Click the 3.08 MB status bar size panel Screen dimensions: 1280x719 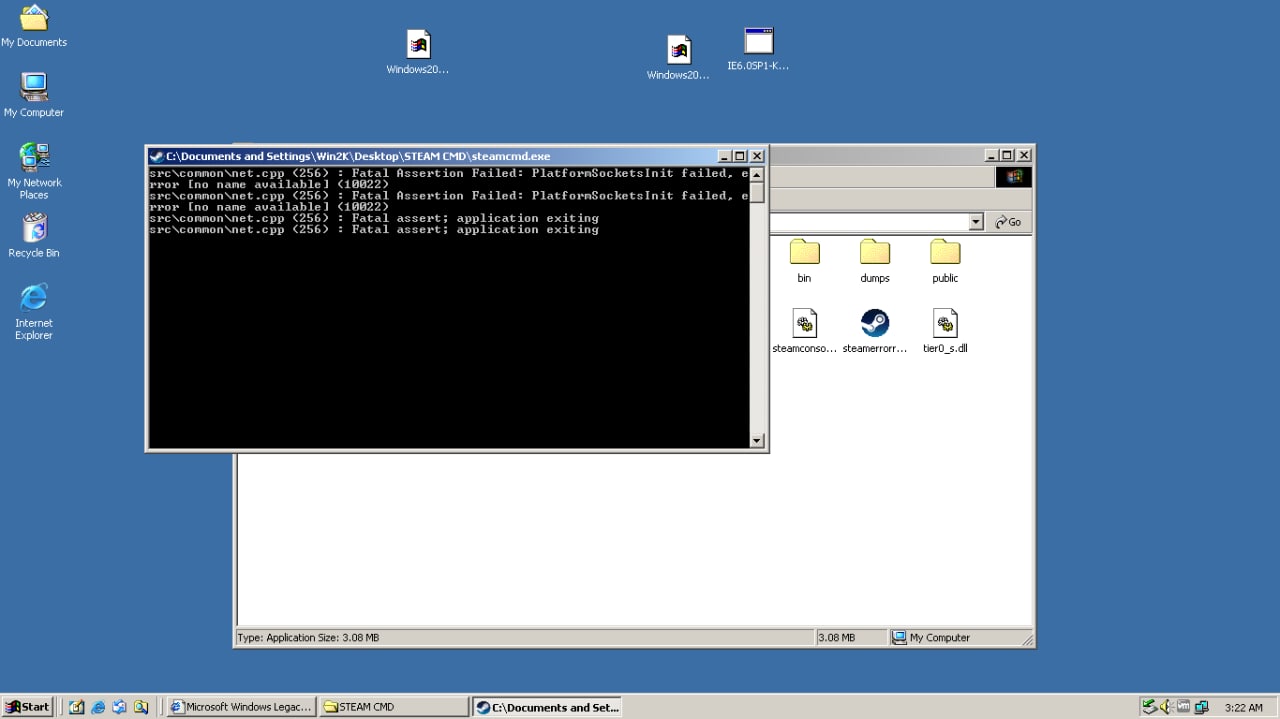point(850,637)
